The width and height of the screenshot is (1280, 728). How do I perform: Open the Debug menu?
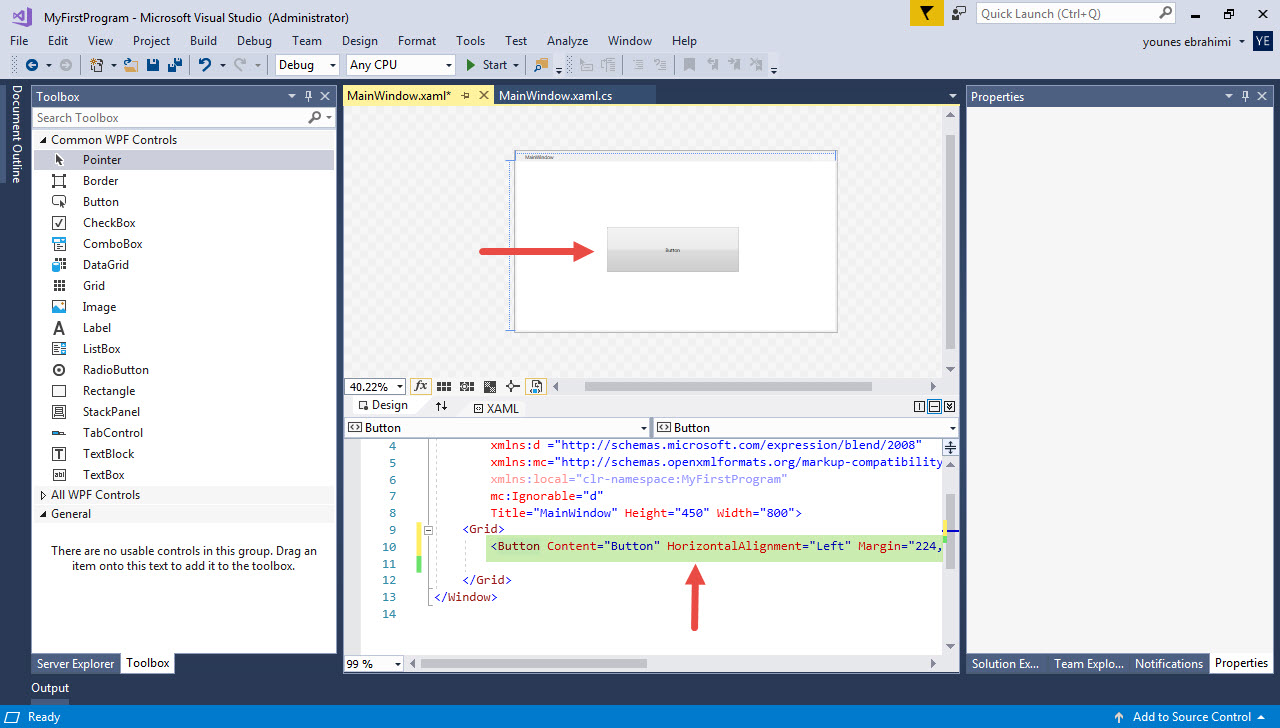pyautogui.click(x=254, y=41)
